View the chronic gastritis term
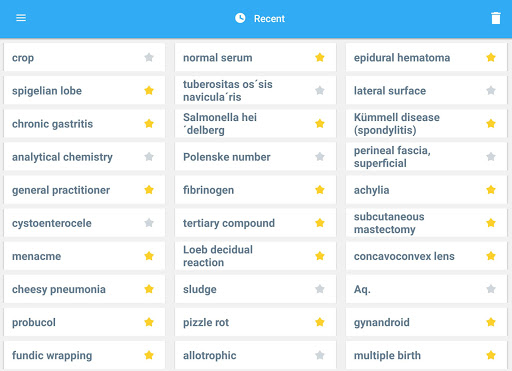The height and width of the screenshot is (371, 512). (x=84, y=124)
